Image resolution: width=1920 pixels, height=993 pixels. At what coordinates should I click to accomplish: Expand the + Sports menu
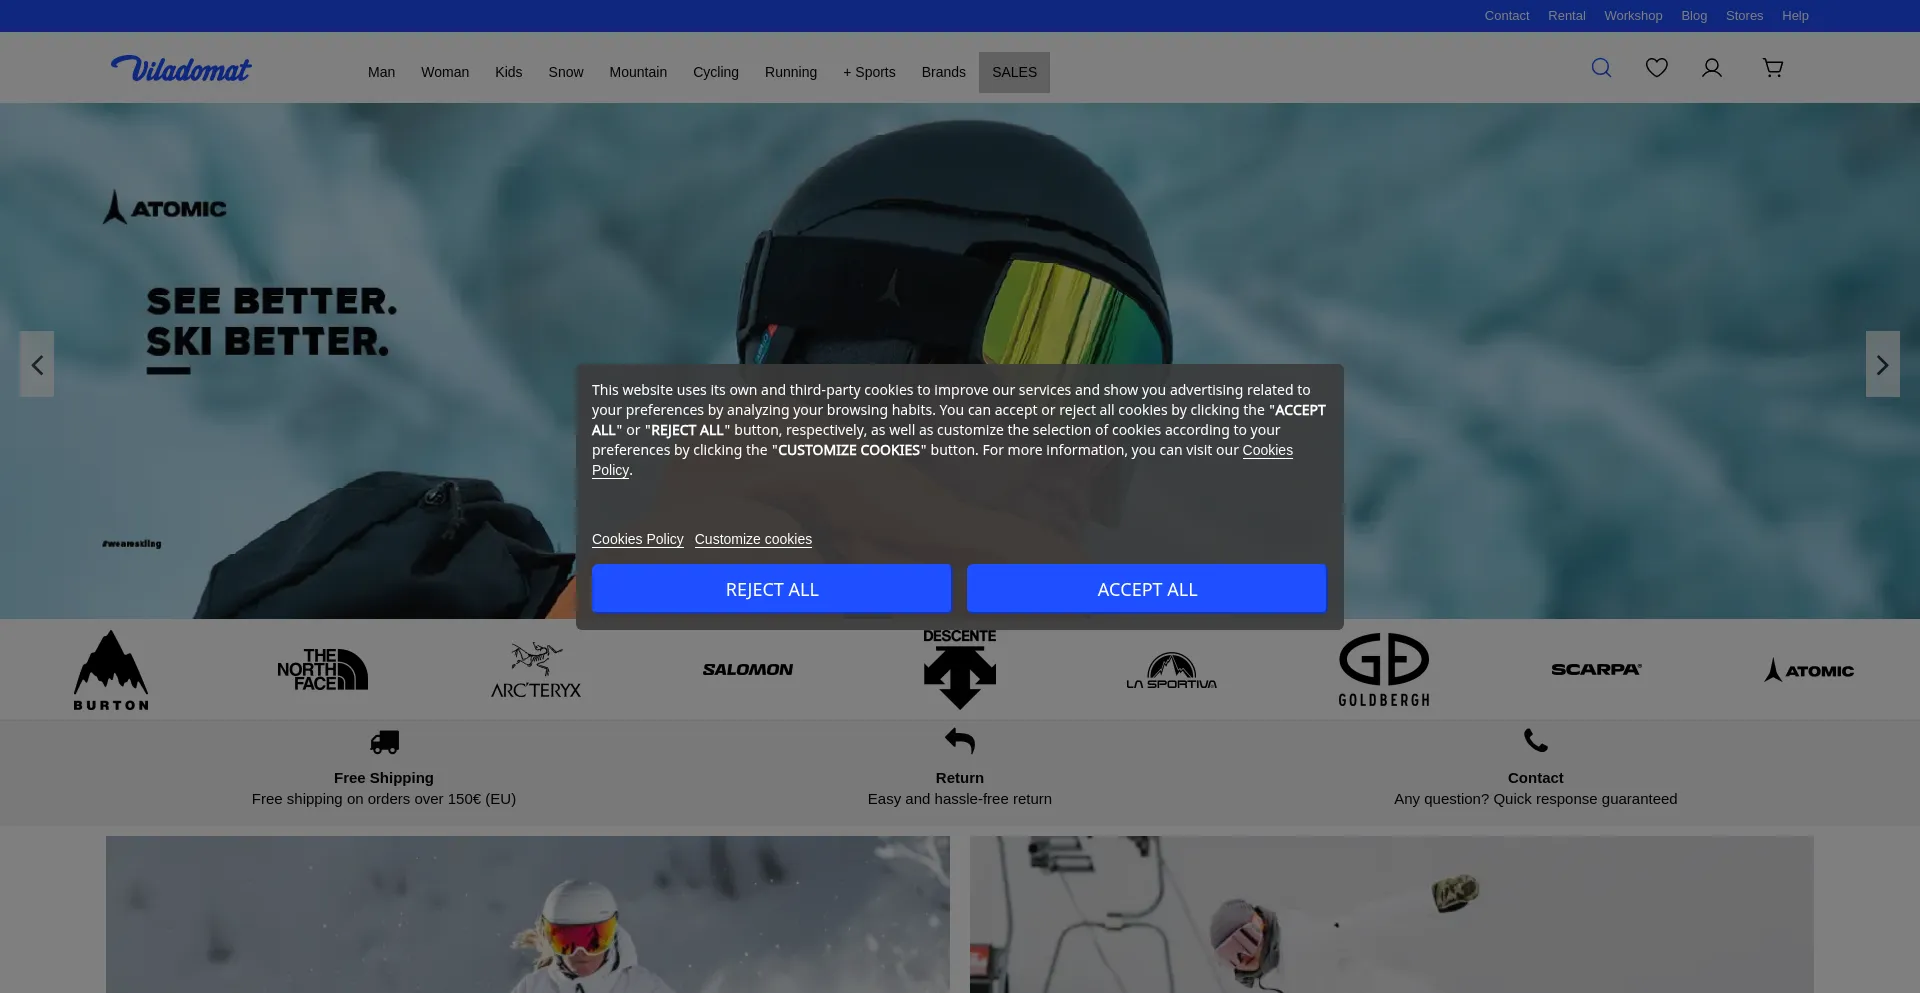click(869, 72)
